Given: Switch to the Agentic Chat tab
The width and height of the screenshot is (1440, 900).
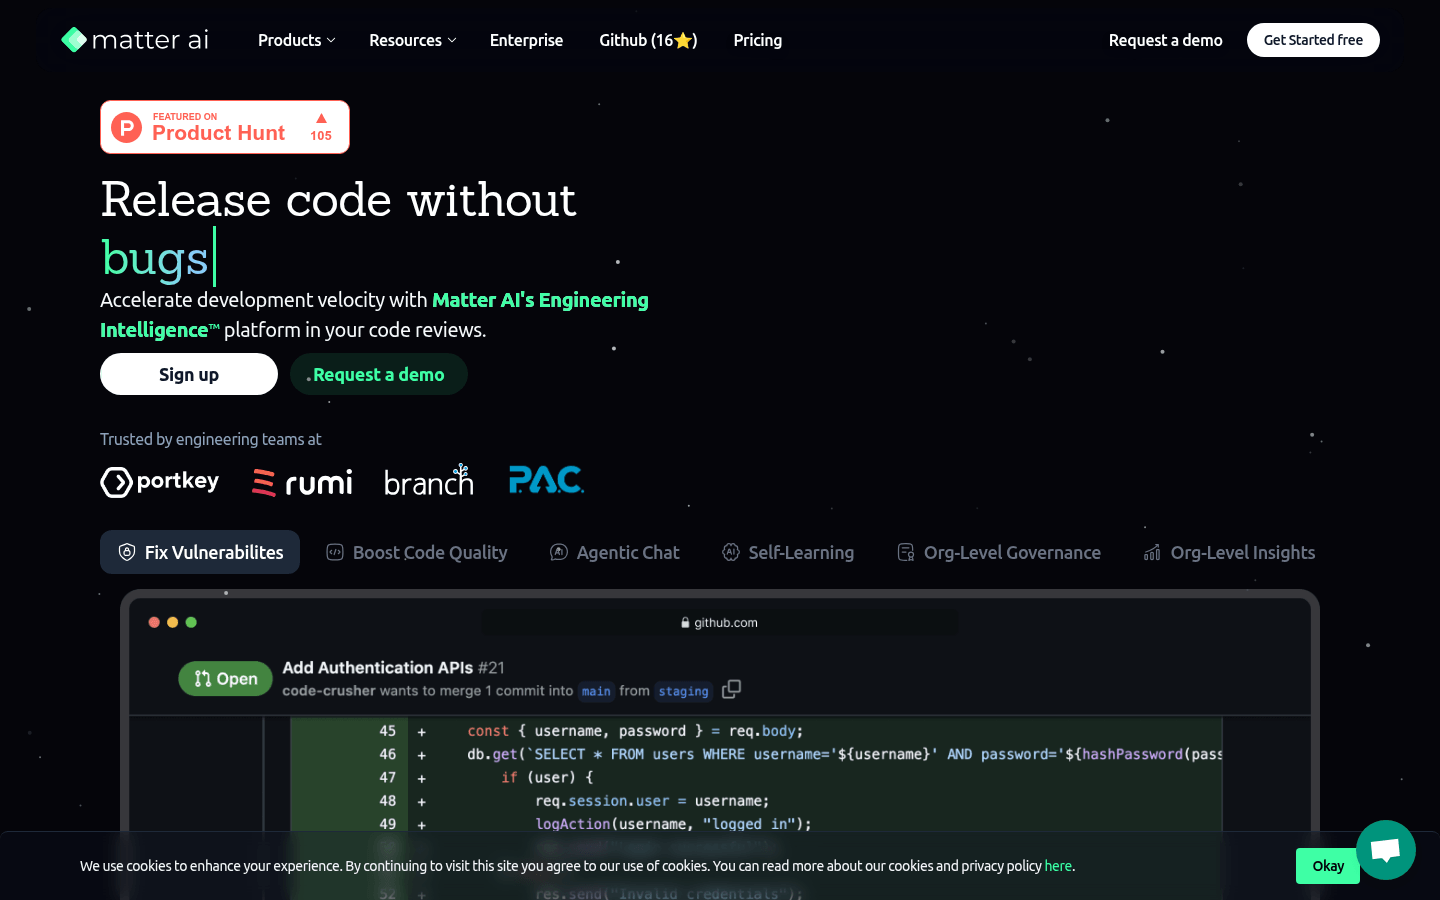Looking at the screenshot, I should [615, 552].
